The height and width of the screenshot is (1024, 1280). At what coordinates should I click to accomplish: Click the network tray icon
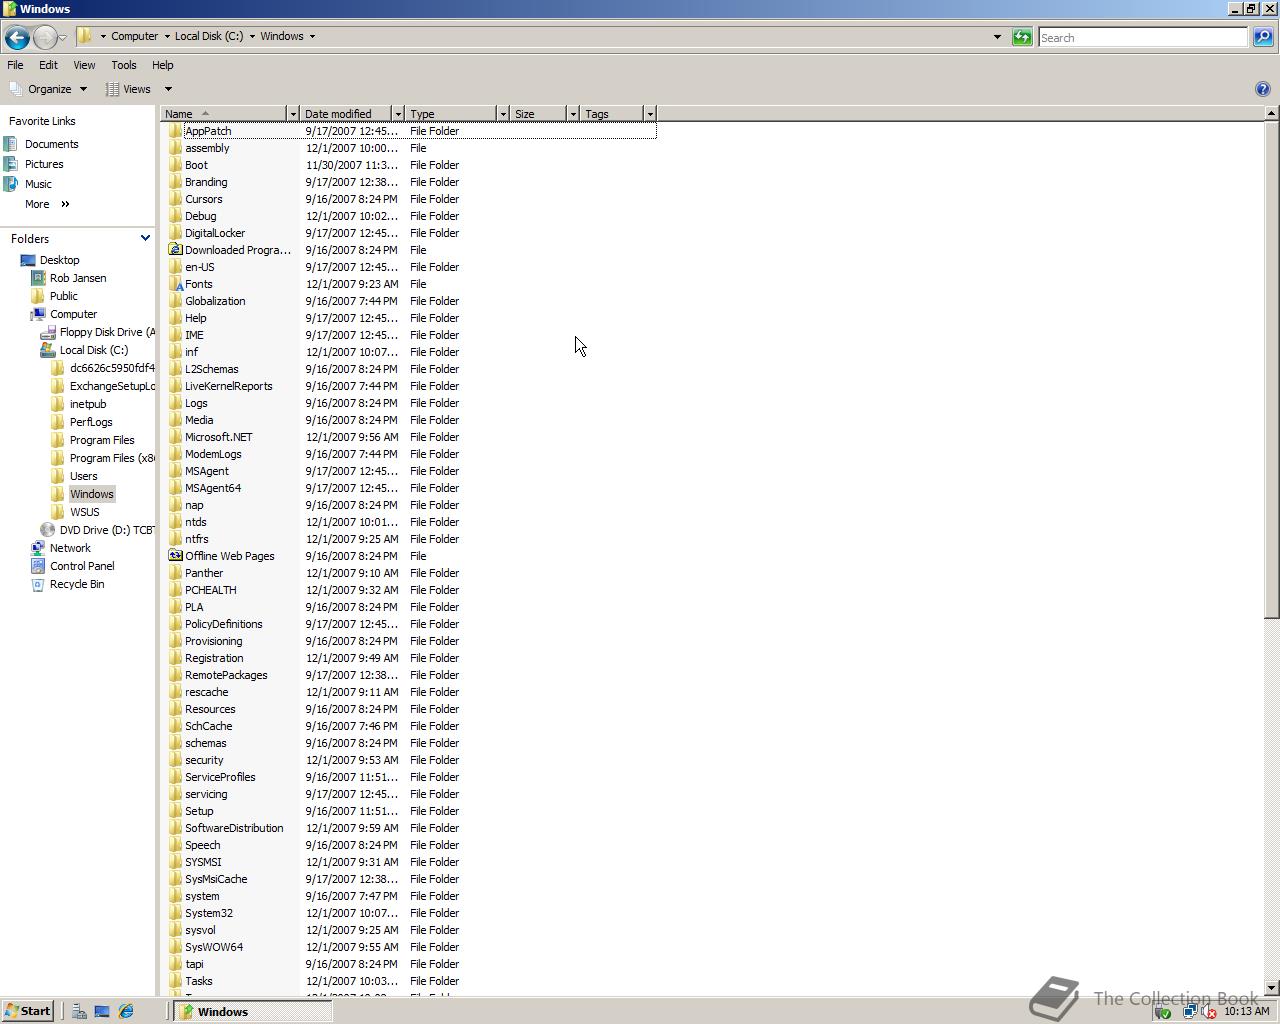(x=1189, y=1012)
